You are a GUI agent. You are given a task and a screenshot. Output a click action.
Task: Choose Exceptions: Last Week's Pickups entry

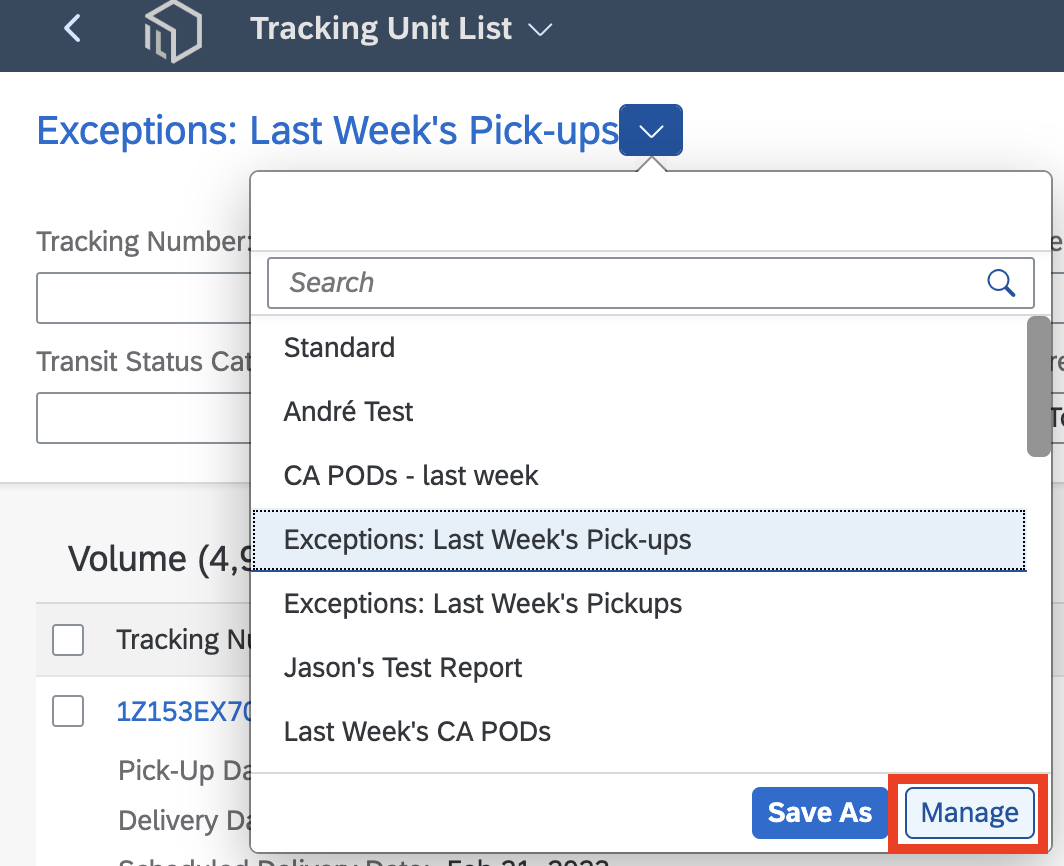638,603
